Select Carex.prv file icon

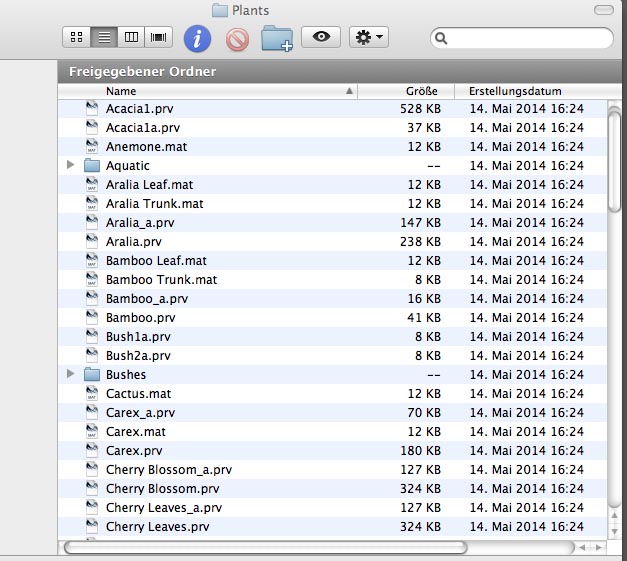tap(92, 450)
